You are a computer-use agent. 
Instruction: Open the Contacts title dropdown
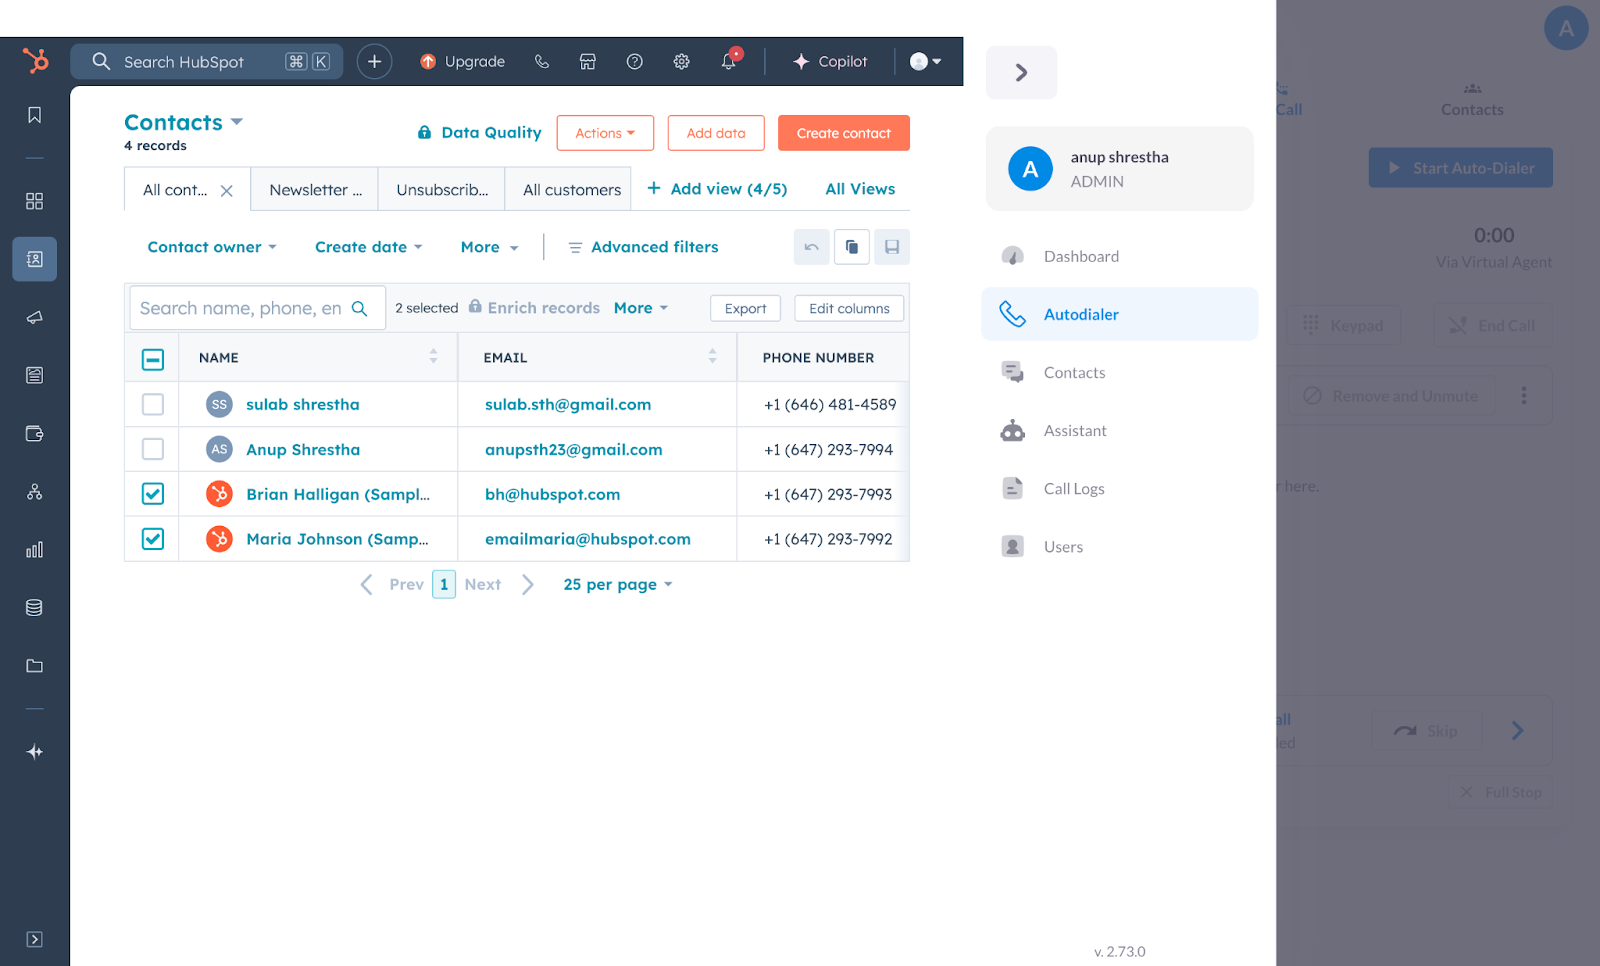(x=184, y=122)
